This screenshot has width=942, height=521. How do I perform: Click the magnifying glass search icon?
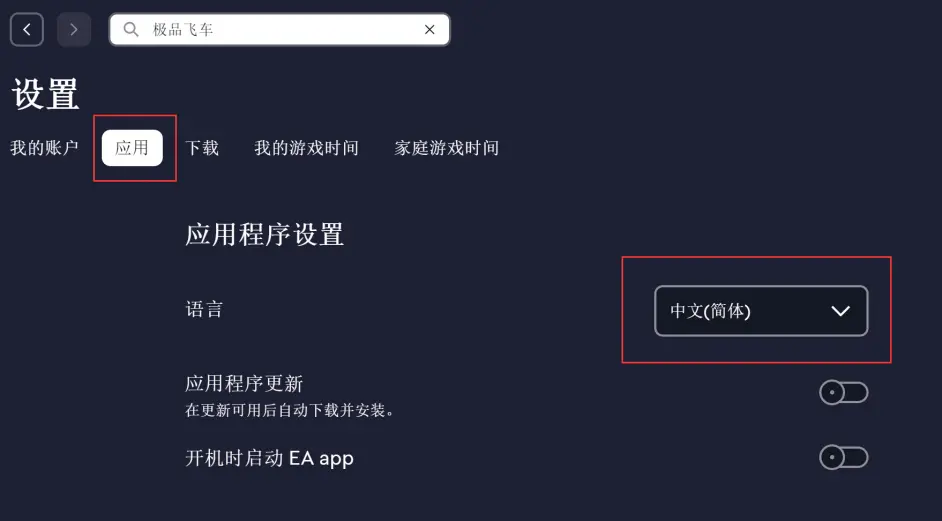pos(131,29)
